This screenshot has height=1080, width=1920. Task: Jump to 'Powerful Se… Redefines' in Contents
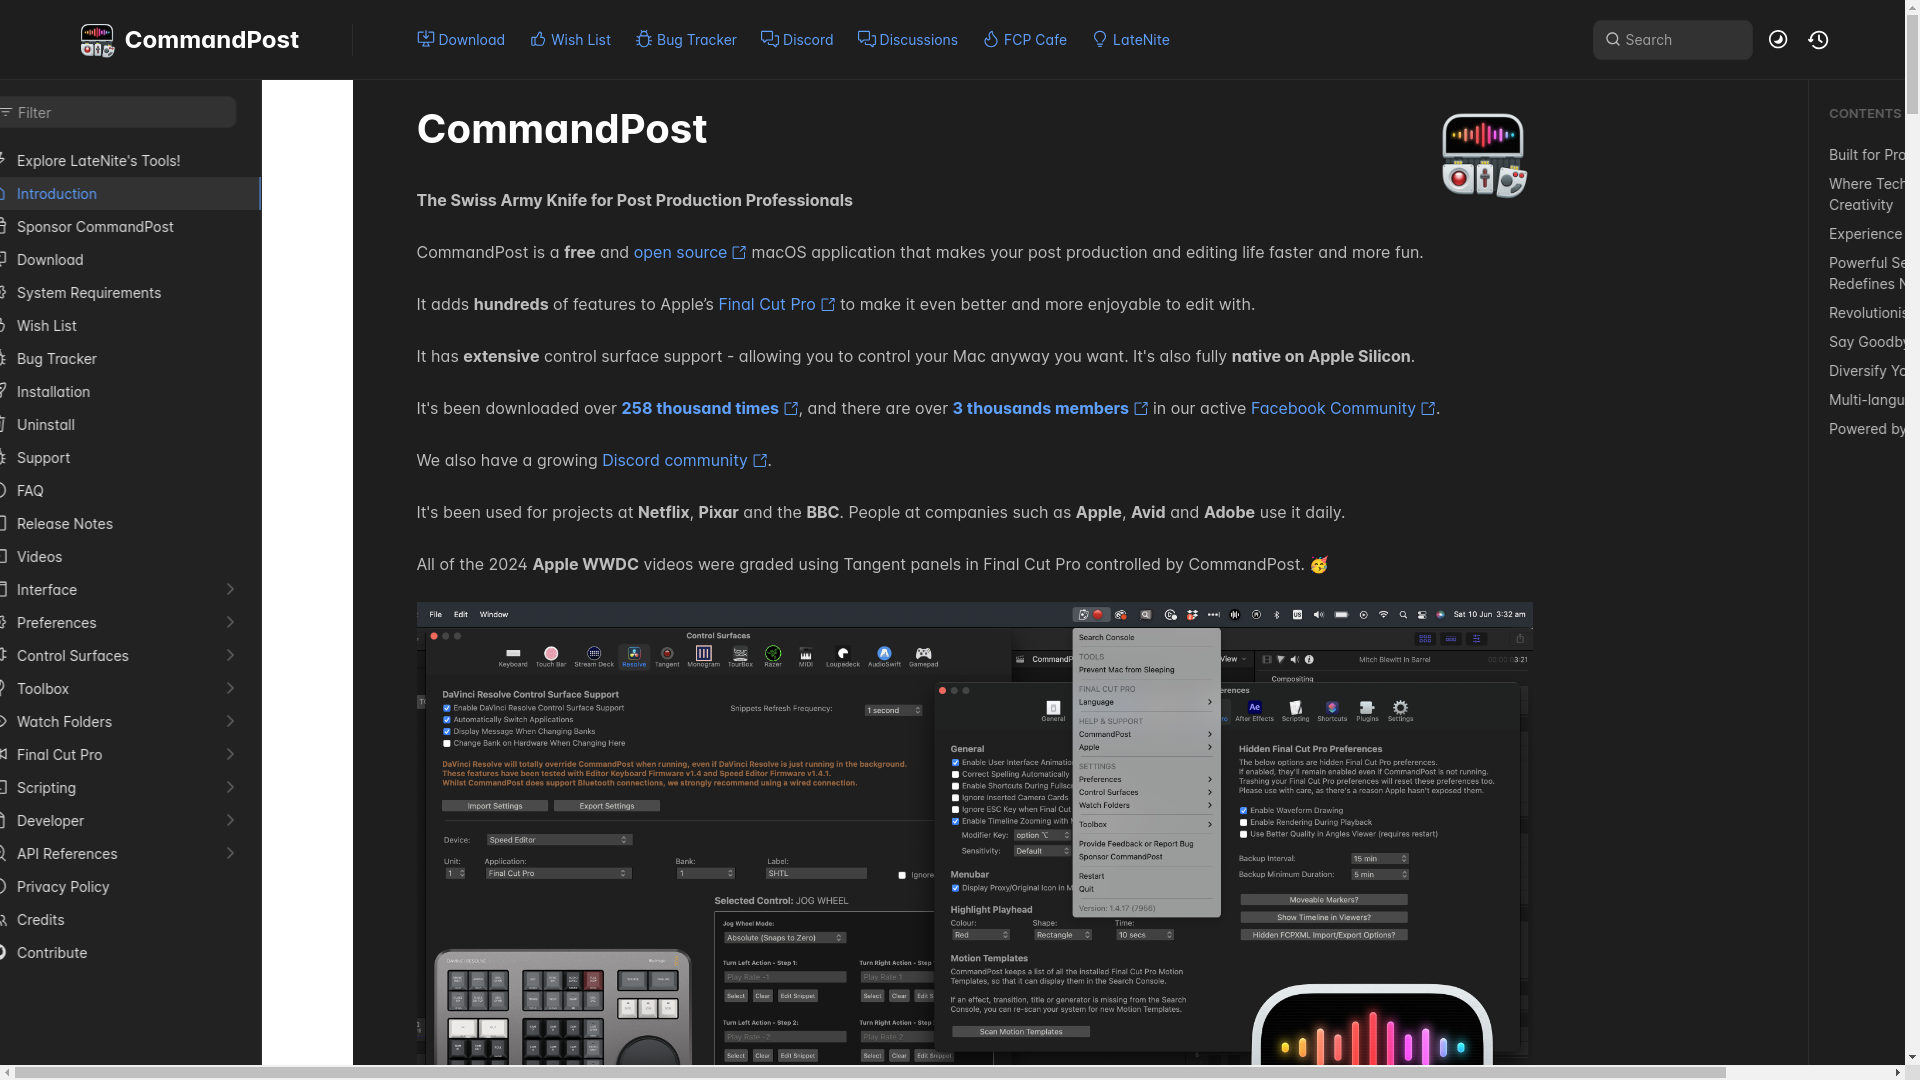click(1866, 273)
